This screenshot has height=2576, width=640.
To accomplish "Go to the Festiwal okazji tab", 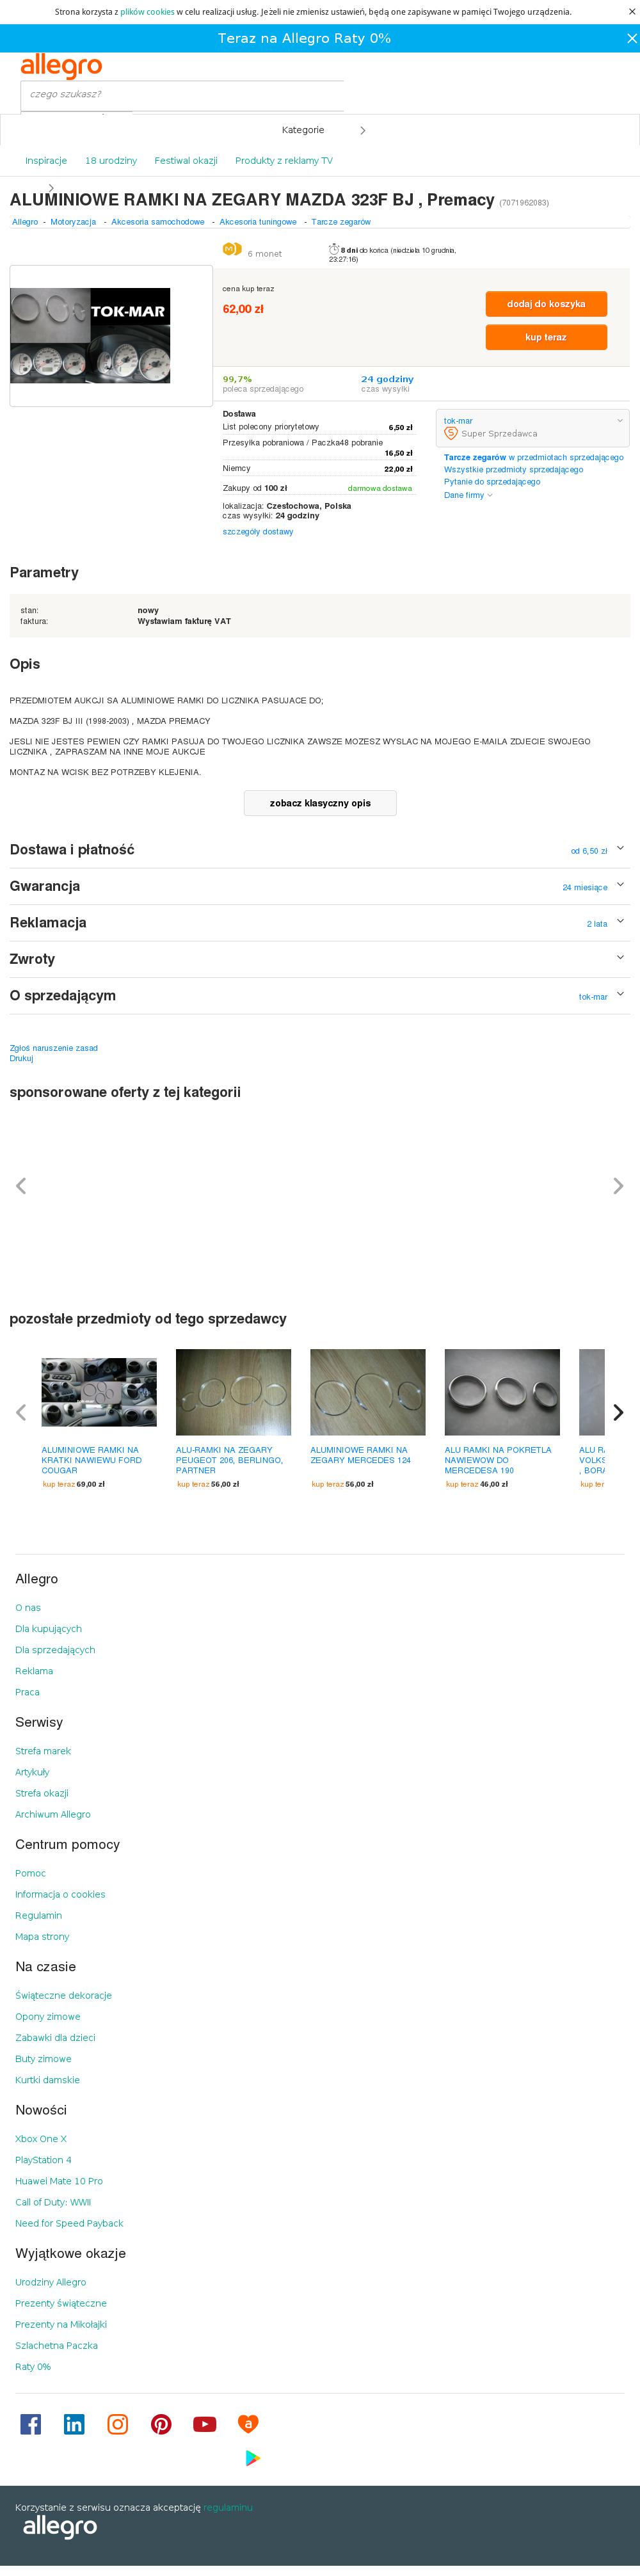I will coord(186,160).
